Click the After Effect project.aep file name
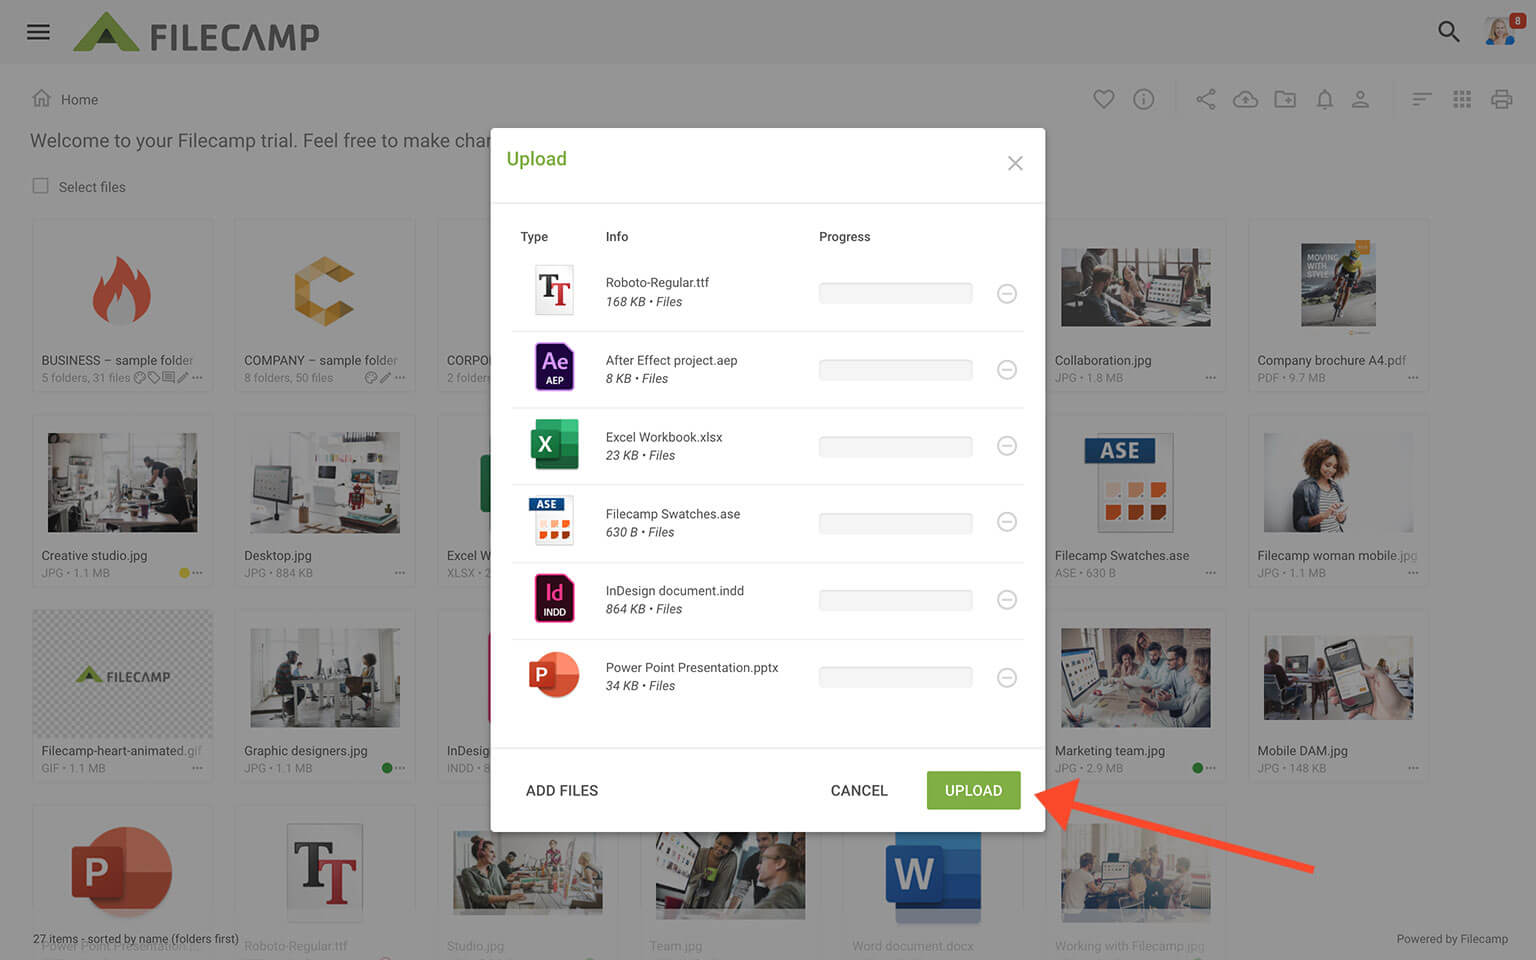 (x=671, y=360)
